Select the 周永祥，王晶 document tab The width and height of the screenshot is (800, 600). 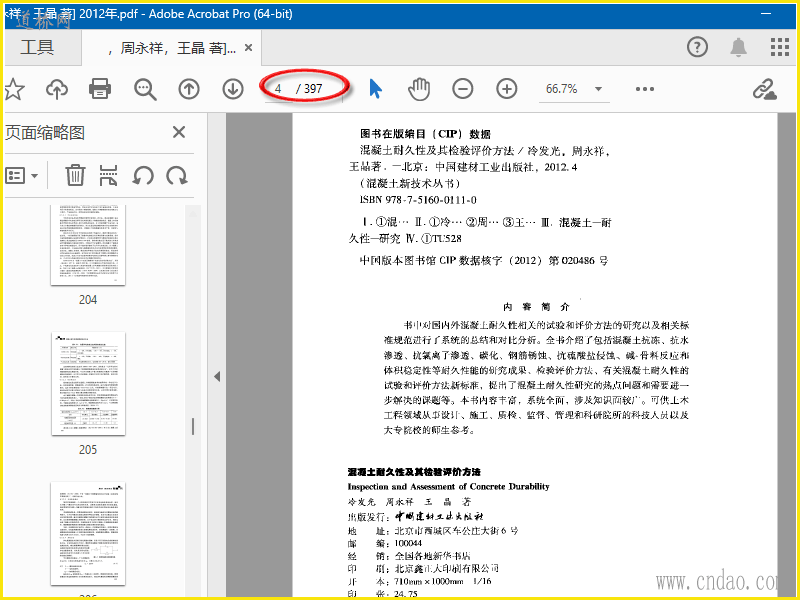171,48
